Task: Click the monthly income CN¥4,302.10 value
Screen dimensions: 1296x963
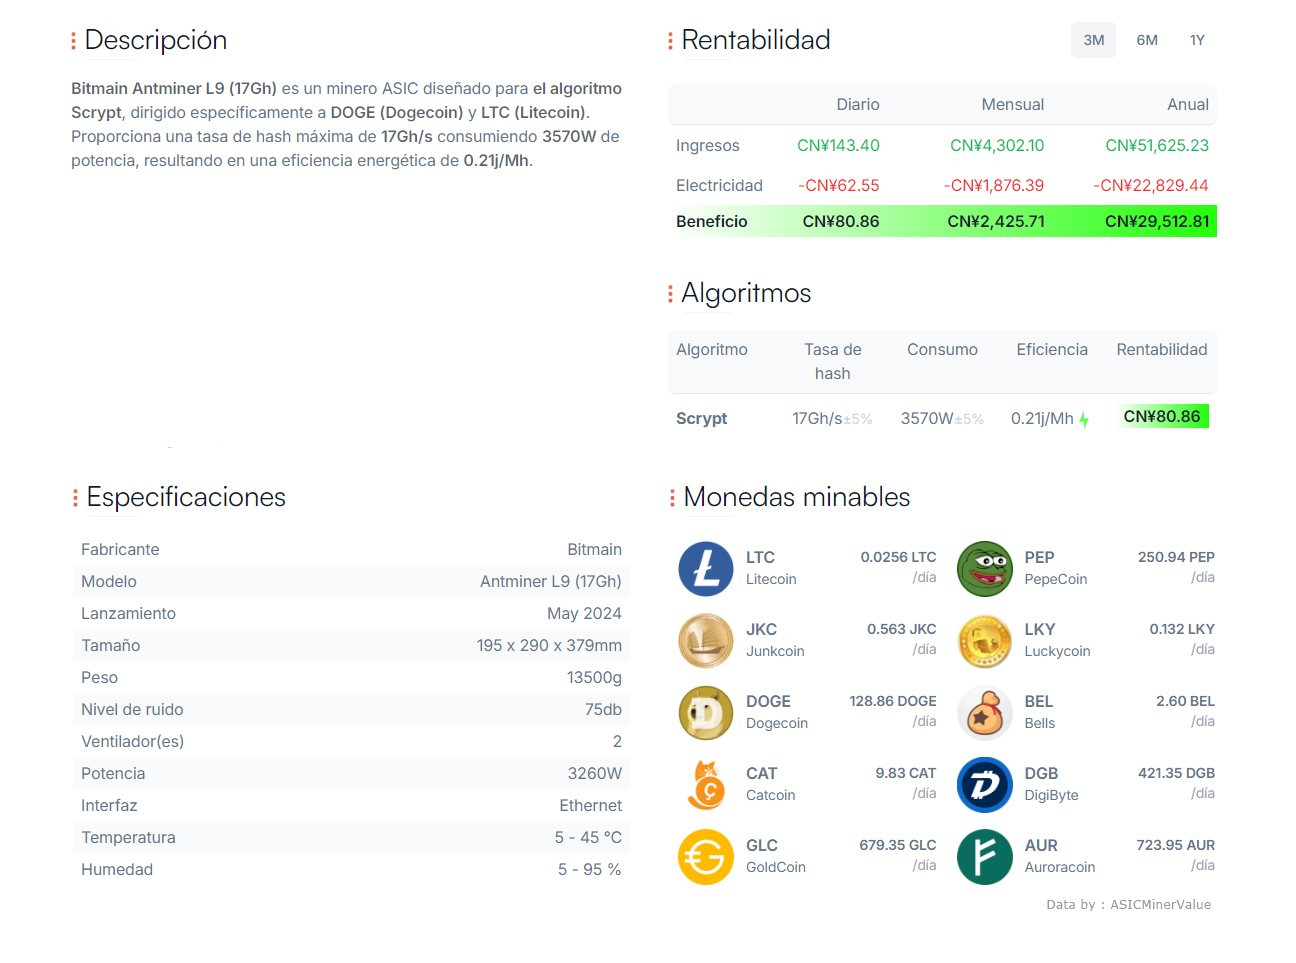Action: point(997,145)
